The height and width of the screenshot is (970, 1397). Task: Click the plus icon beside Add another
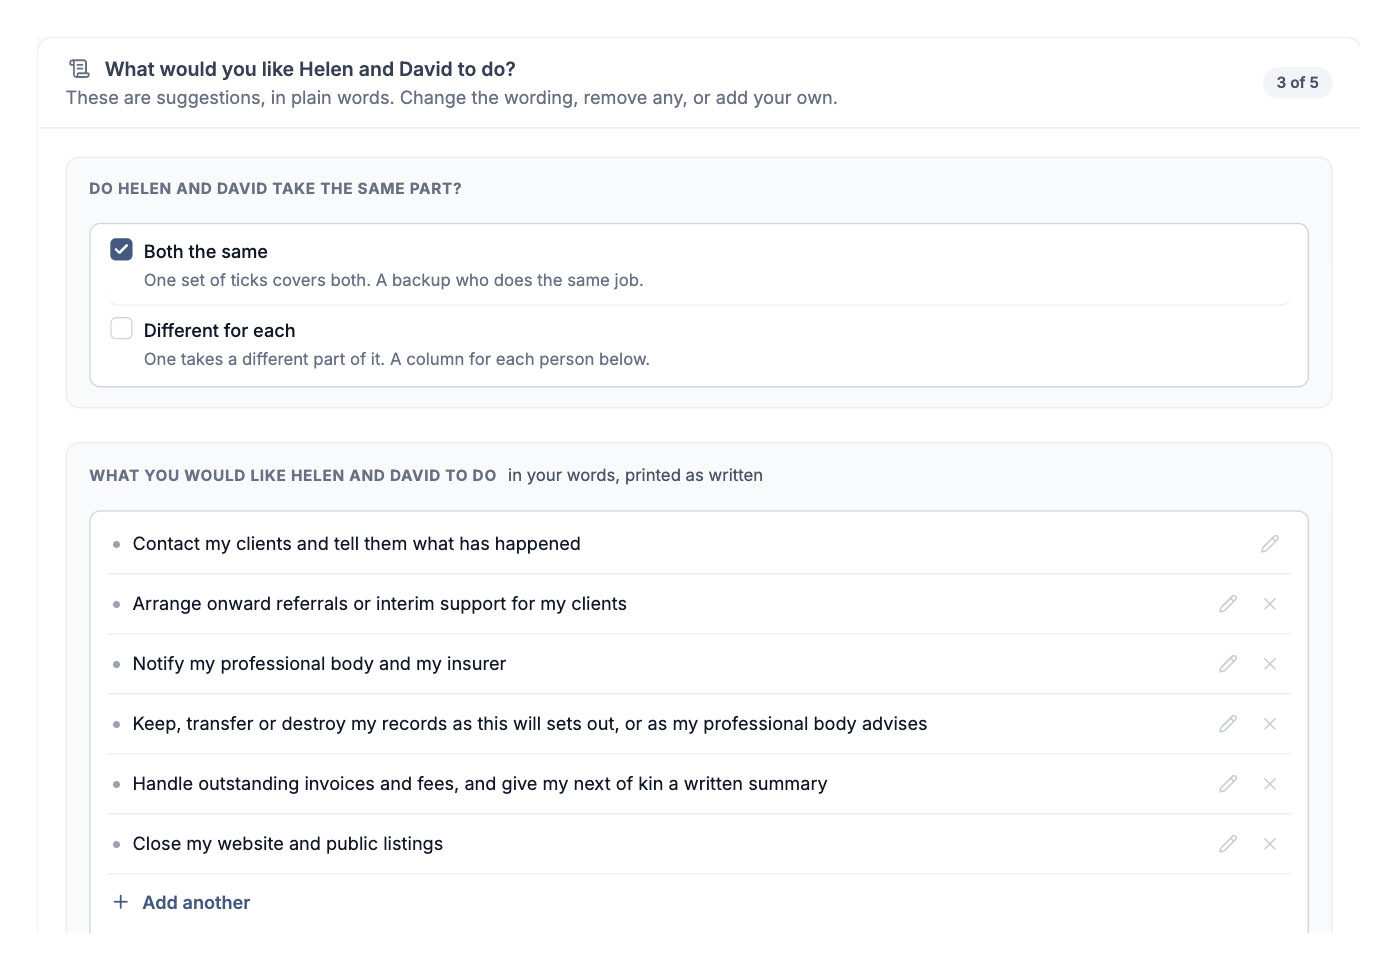coord(121,902)
